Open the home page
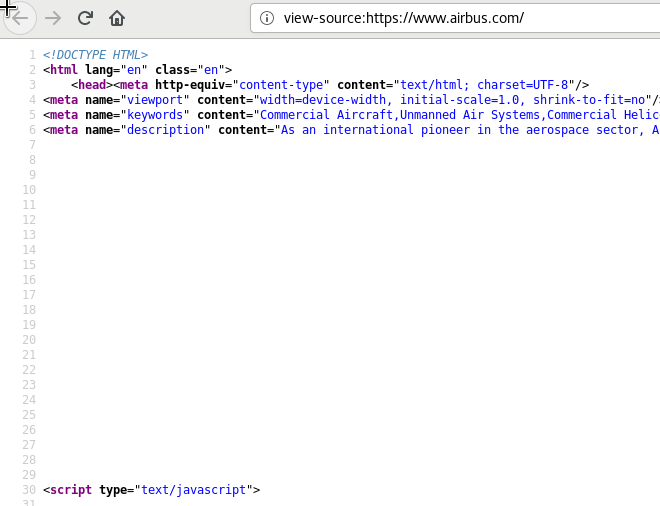660x506 pixels. 117,18
